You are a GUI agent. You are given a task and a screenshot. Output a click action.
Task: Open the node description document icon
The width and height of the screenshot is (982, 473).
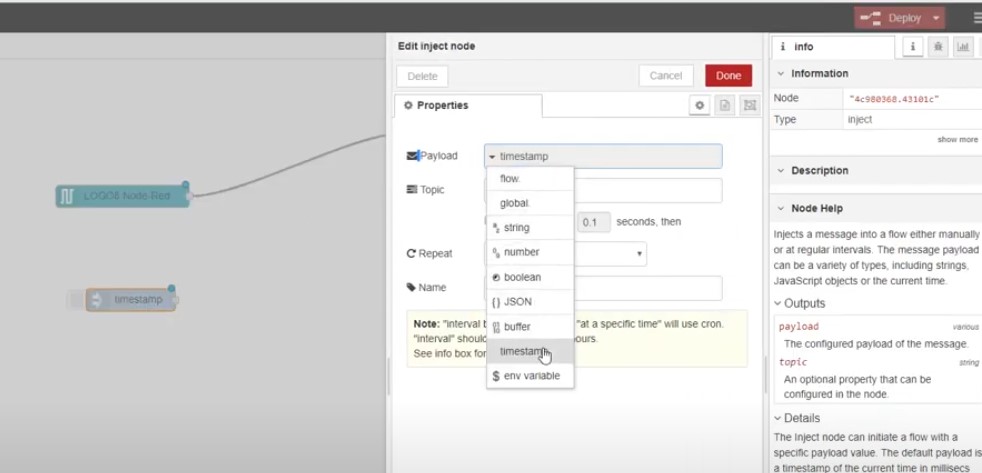(x=725, y=105)
